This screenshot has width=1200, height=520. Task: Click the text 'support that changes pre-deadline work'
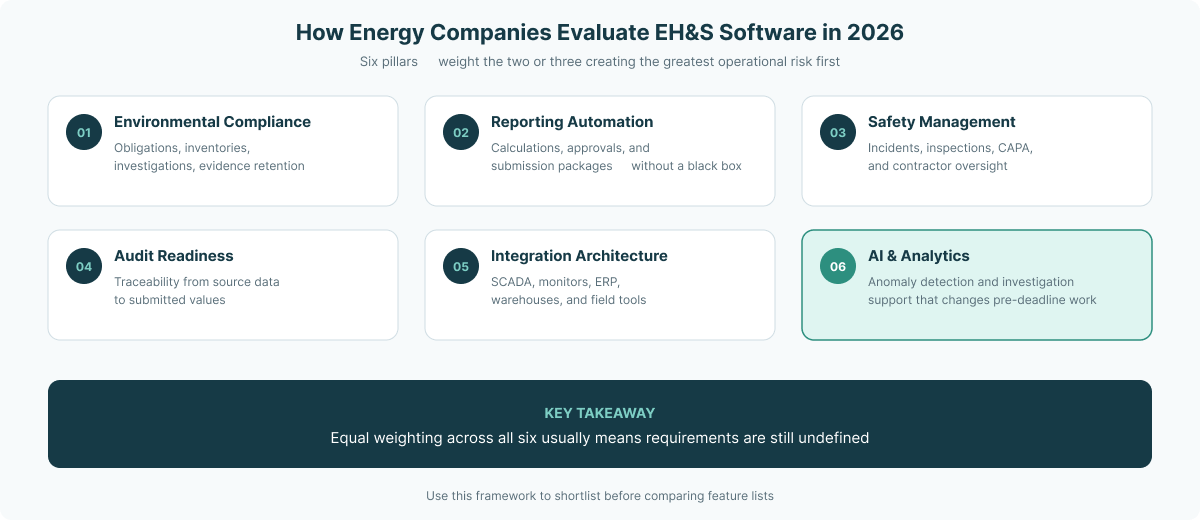click(x=982, y=300)
